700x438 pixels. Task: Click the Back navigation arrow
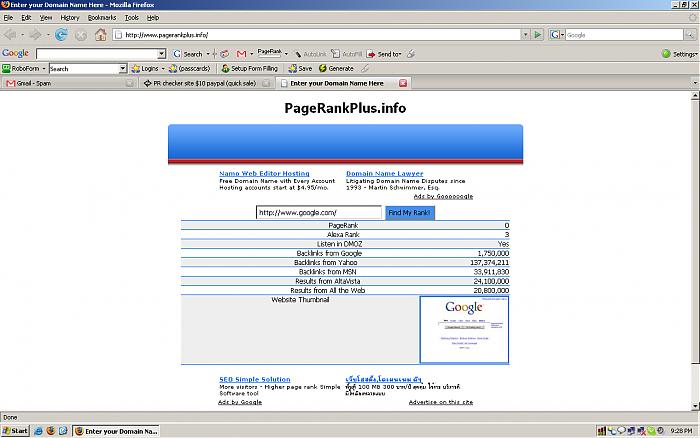12,34
